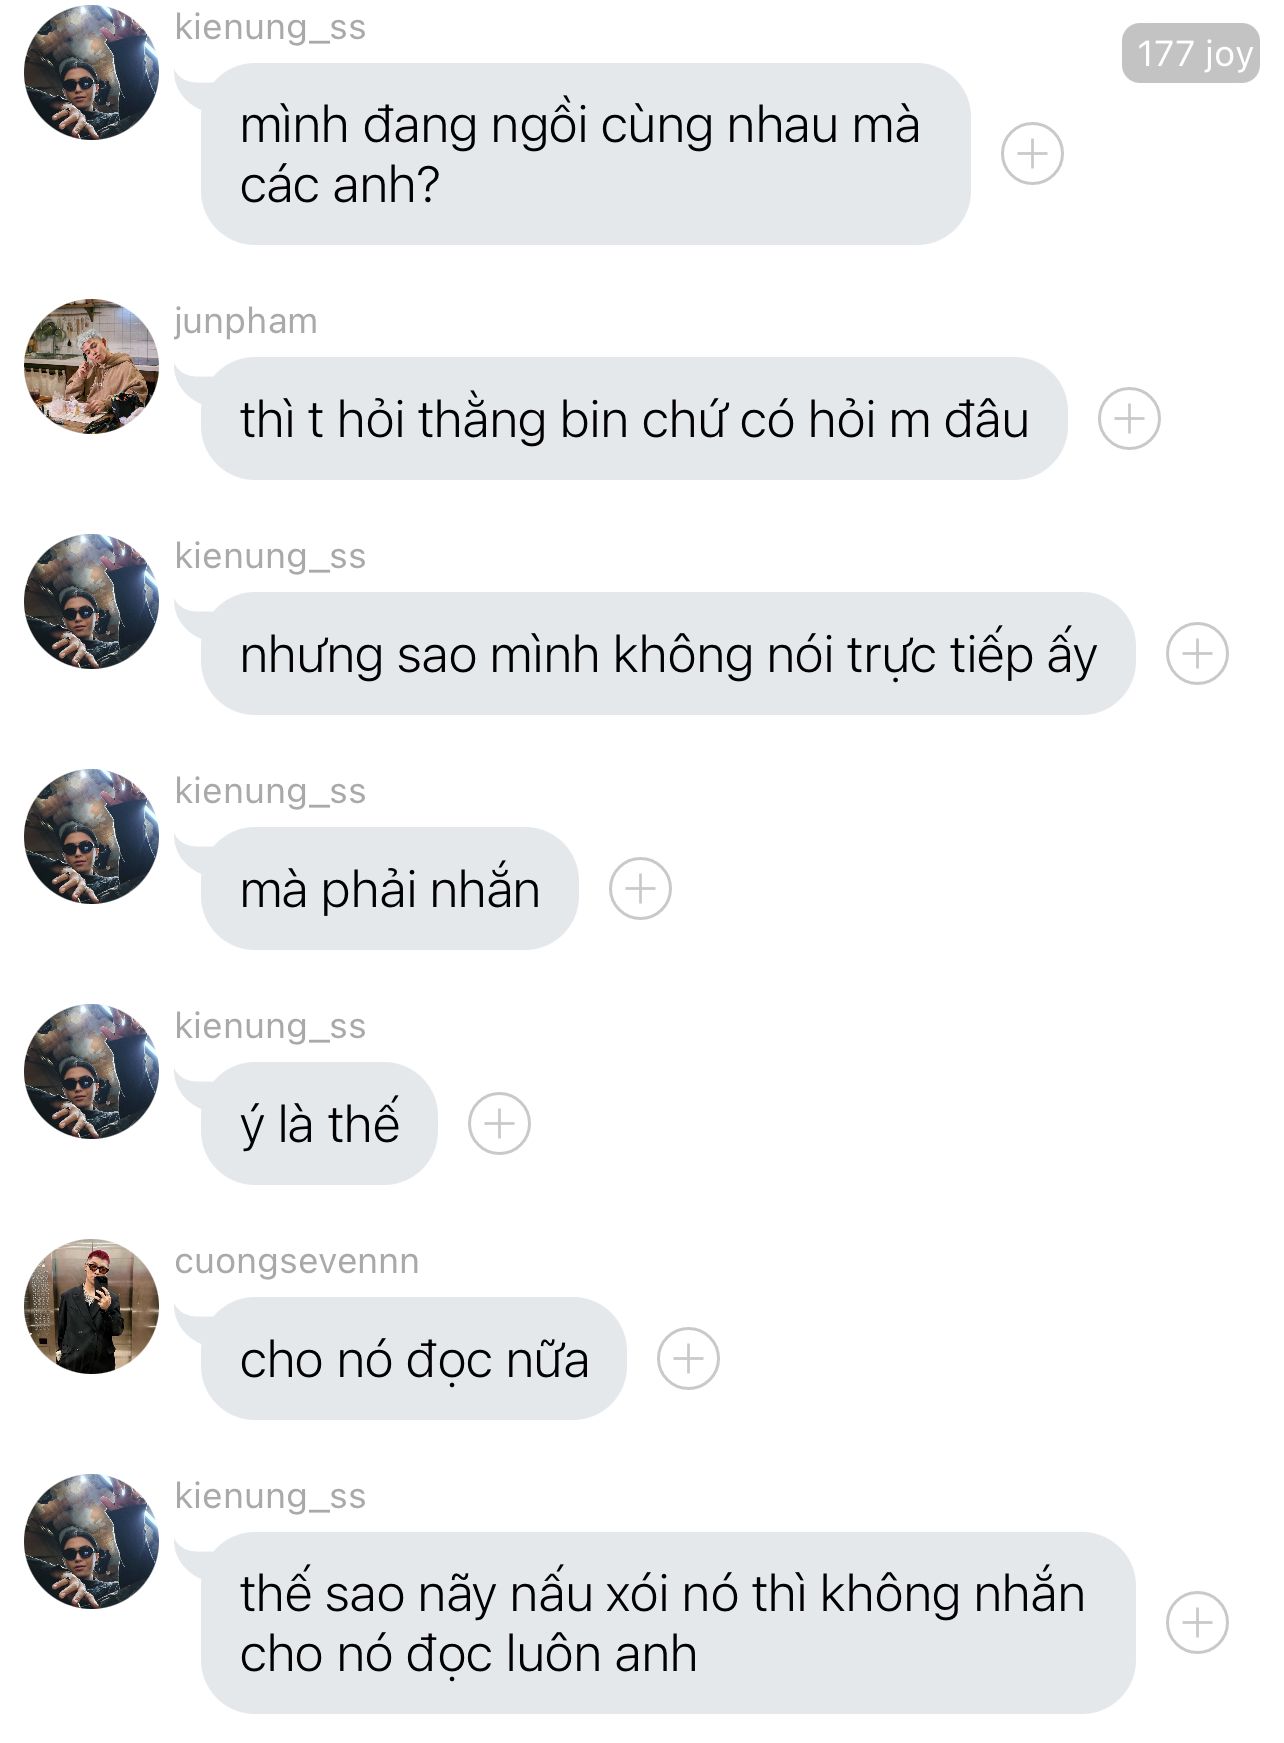
Task: Open kienung_ss avatar beside the last message
Action: [x=91, y=1541]
